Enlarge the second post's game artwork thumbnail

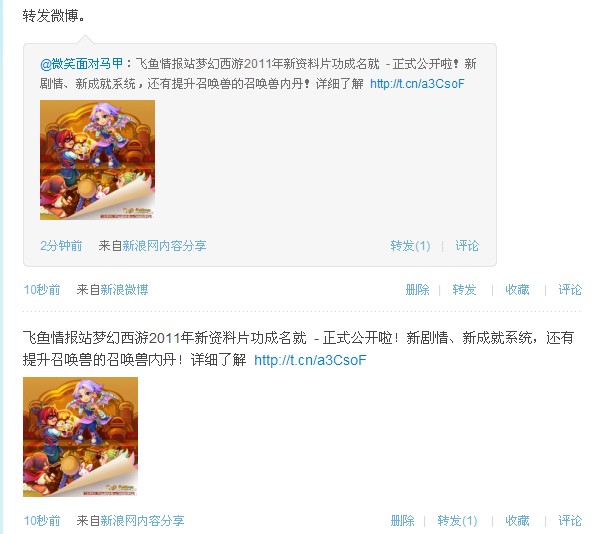(x=81, y=437)
